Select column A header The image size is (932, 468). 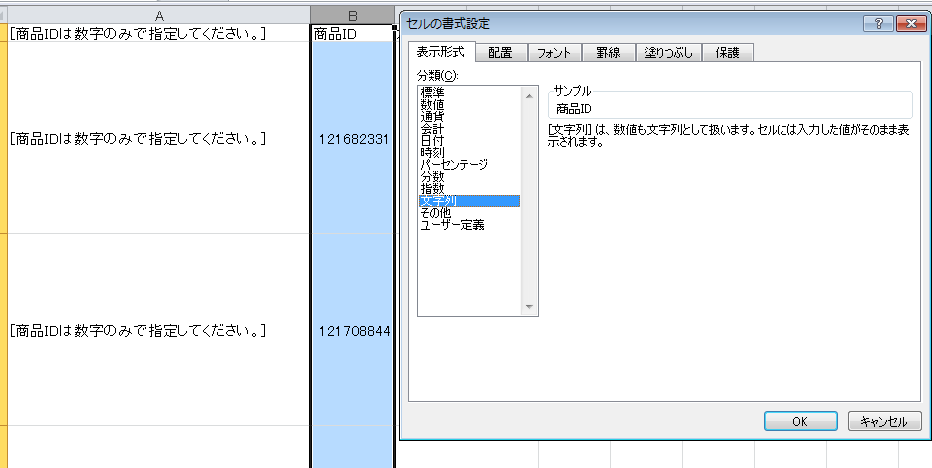(159, 16)
